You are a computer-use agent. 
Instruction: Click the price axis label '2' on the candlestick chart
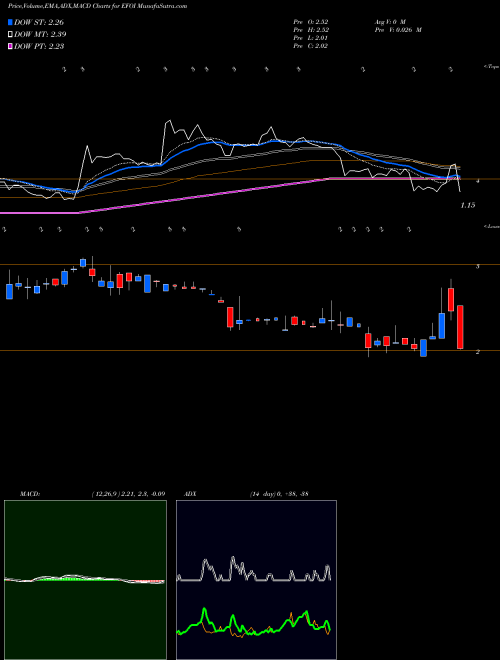pos(477,352)
